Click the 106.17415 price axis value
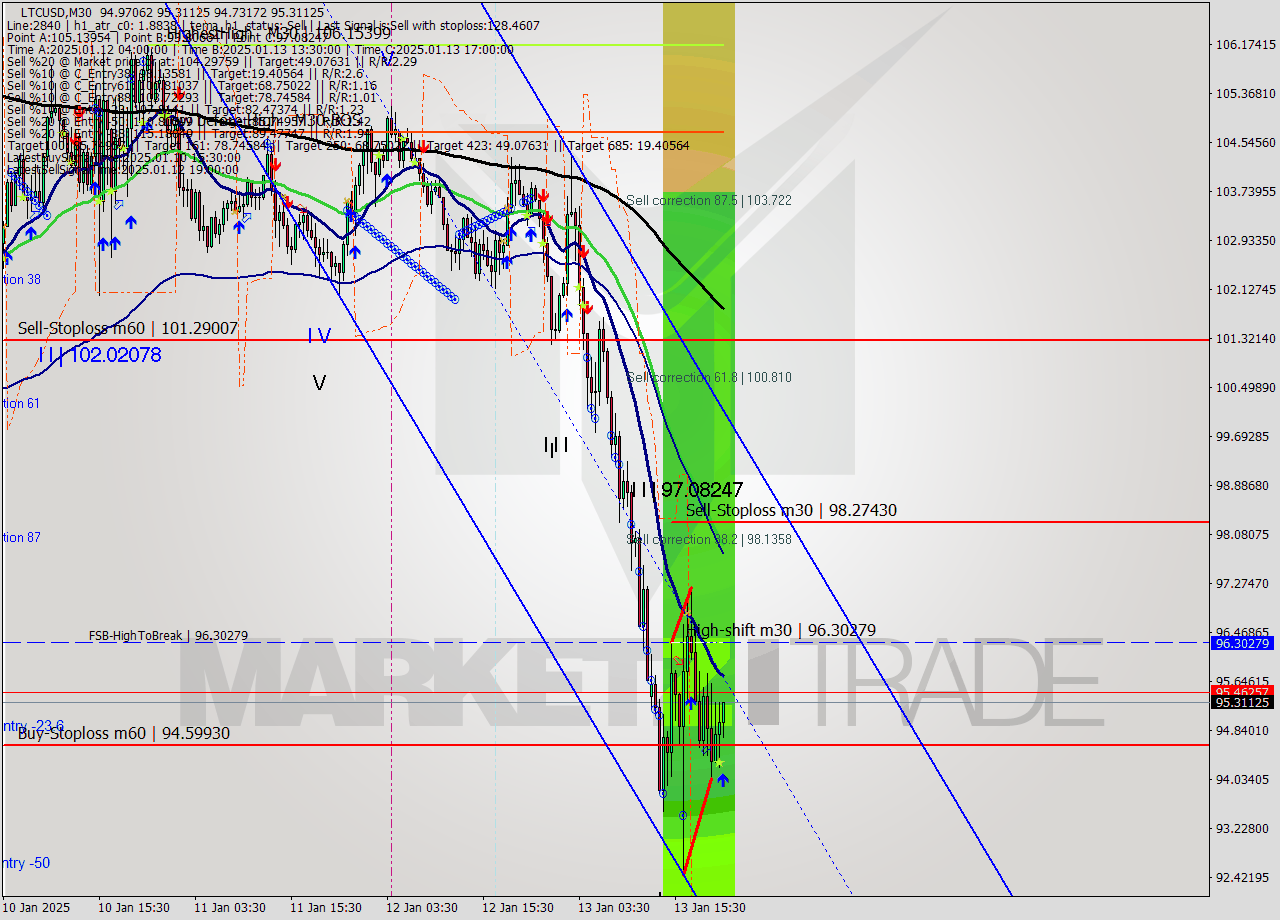Viewport: 1280px width, 920px height. pos(1245,44)
